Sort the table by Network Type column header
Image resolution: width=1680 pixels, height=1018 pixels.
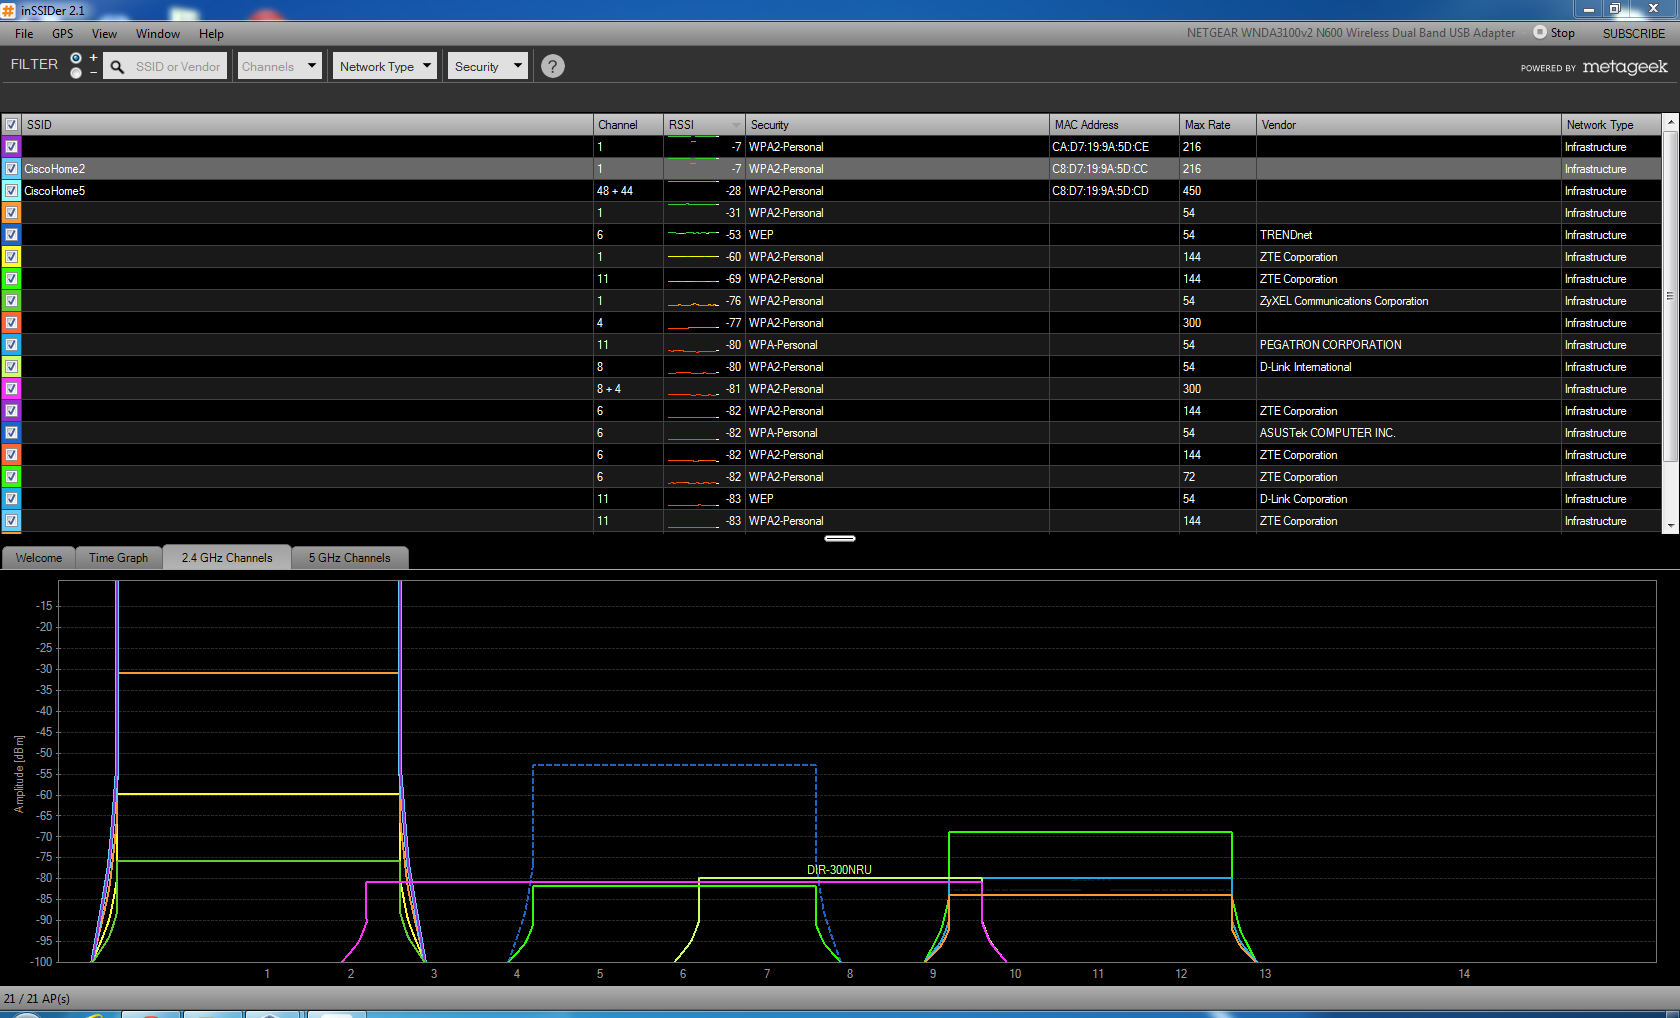[x=1611, y=125]
